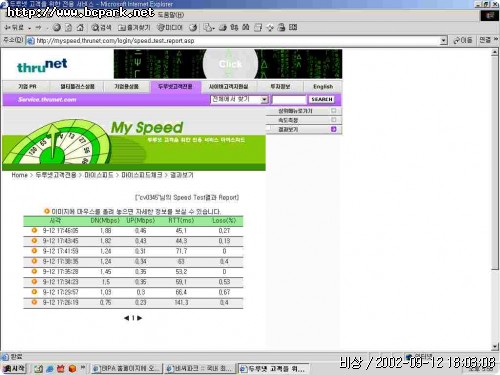Click the SEARCH button

click(x=322, y=99)
